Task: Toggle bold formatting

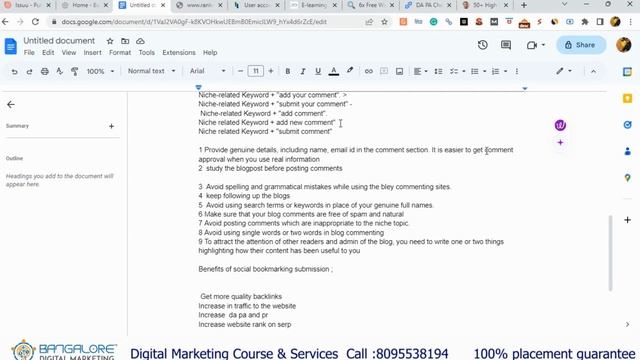Action: coord(288,71)
